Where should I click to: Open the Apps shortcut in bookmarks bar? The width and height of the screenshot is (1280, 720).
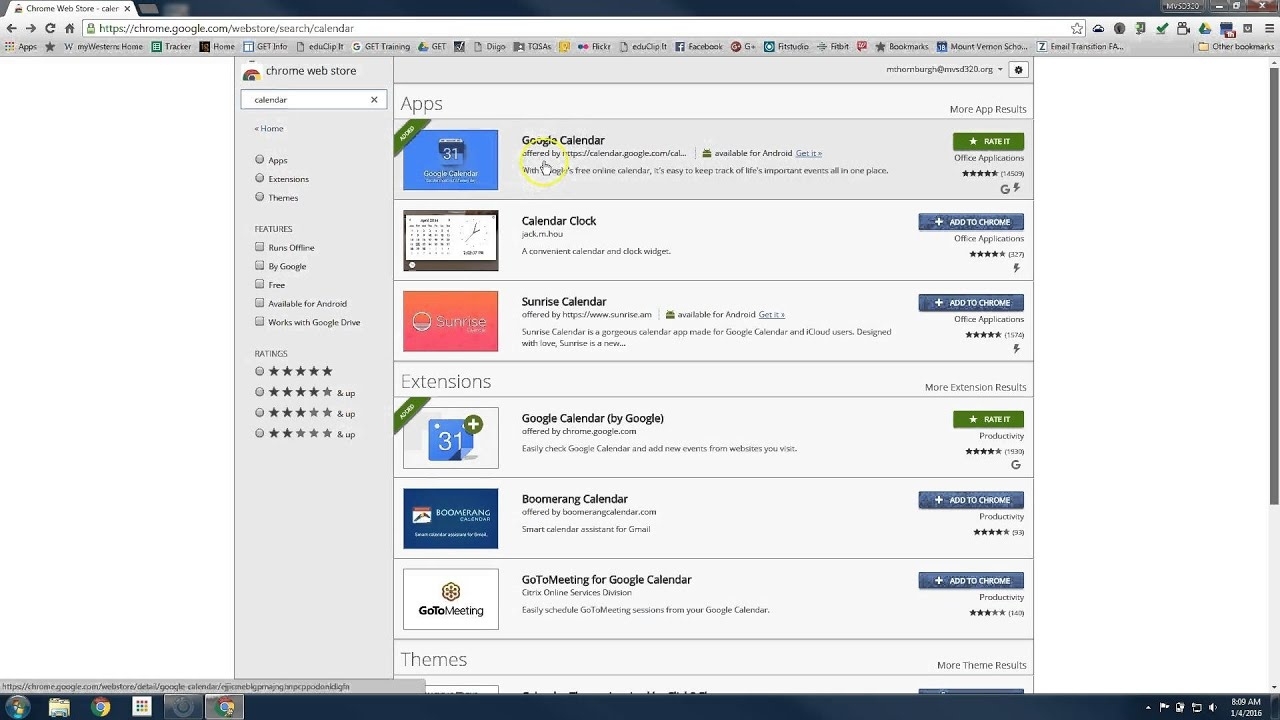[21, 46]
